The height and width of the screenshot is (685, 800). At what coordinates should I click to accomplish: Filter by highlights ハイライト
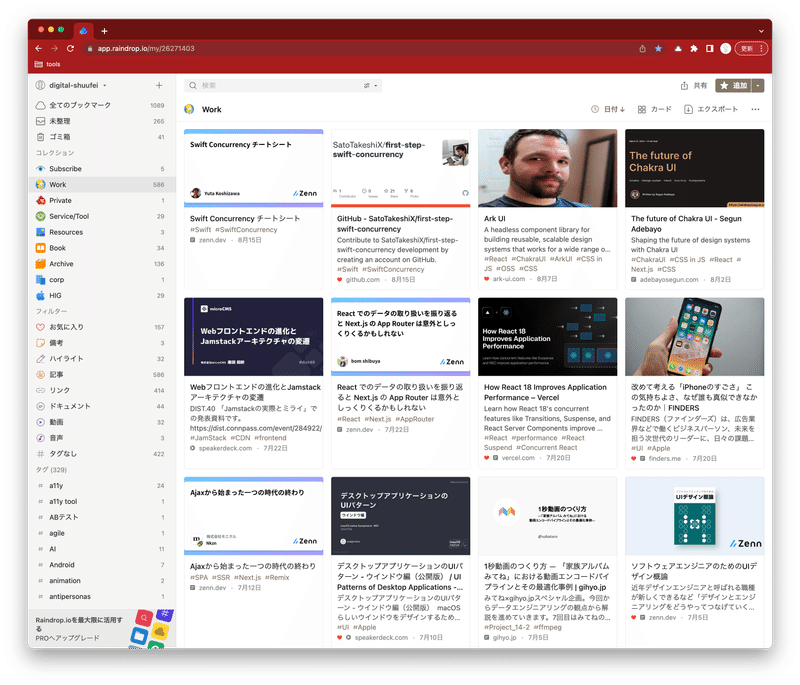pos(102,359)
